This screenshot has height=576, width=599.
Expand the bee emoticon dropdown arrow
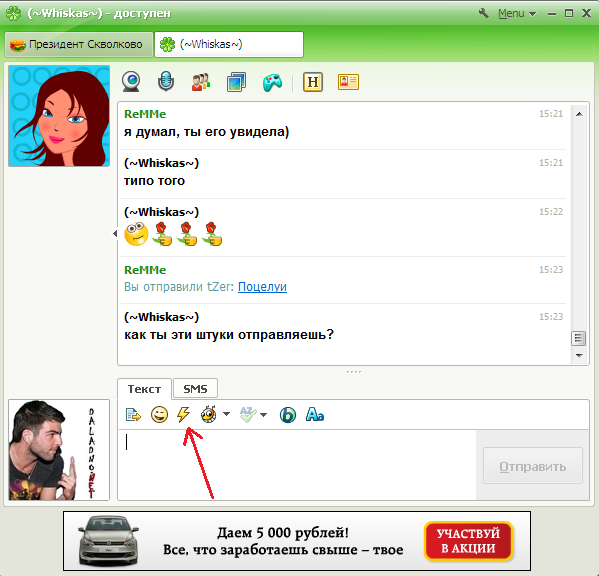coord(226,414)
